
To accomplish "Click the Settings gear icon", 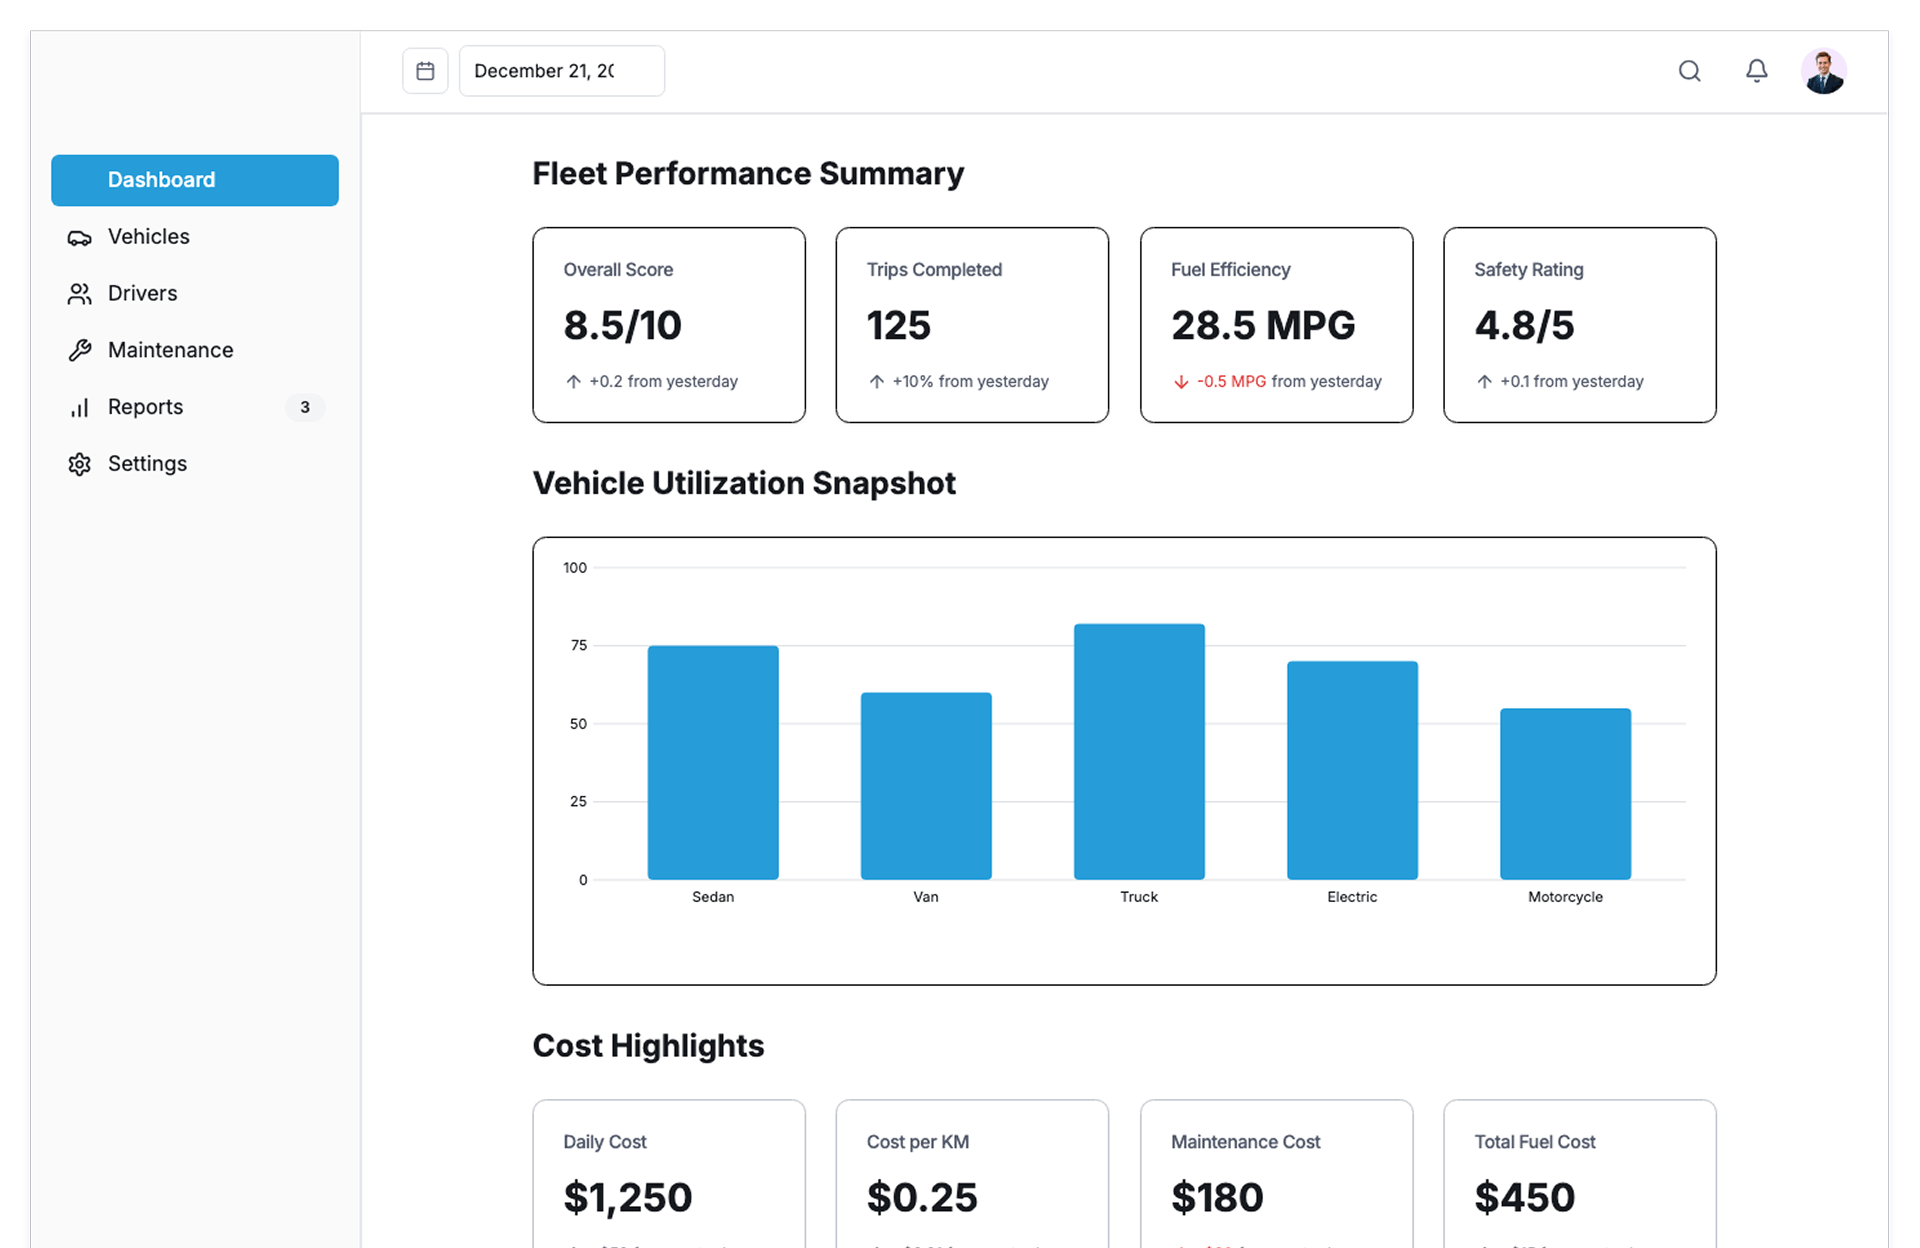I will (x=79, y=464).
